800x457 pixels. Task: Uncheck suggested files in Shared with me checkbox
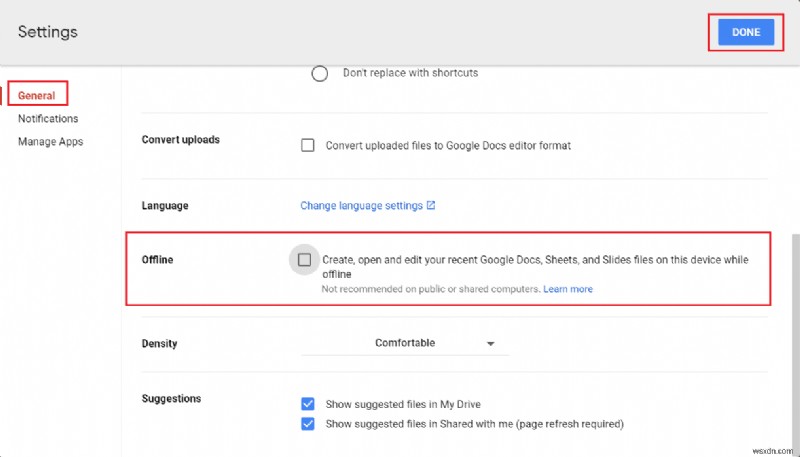[308, 423]
